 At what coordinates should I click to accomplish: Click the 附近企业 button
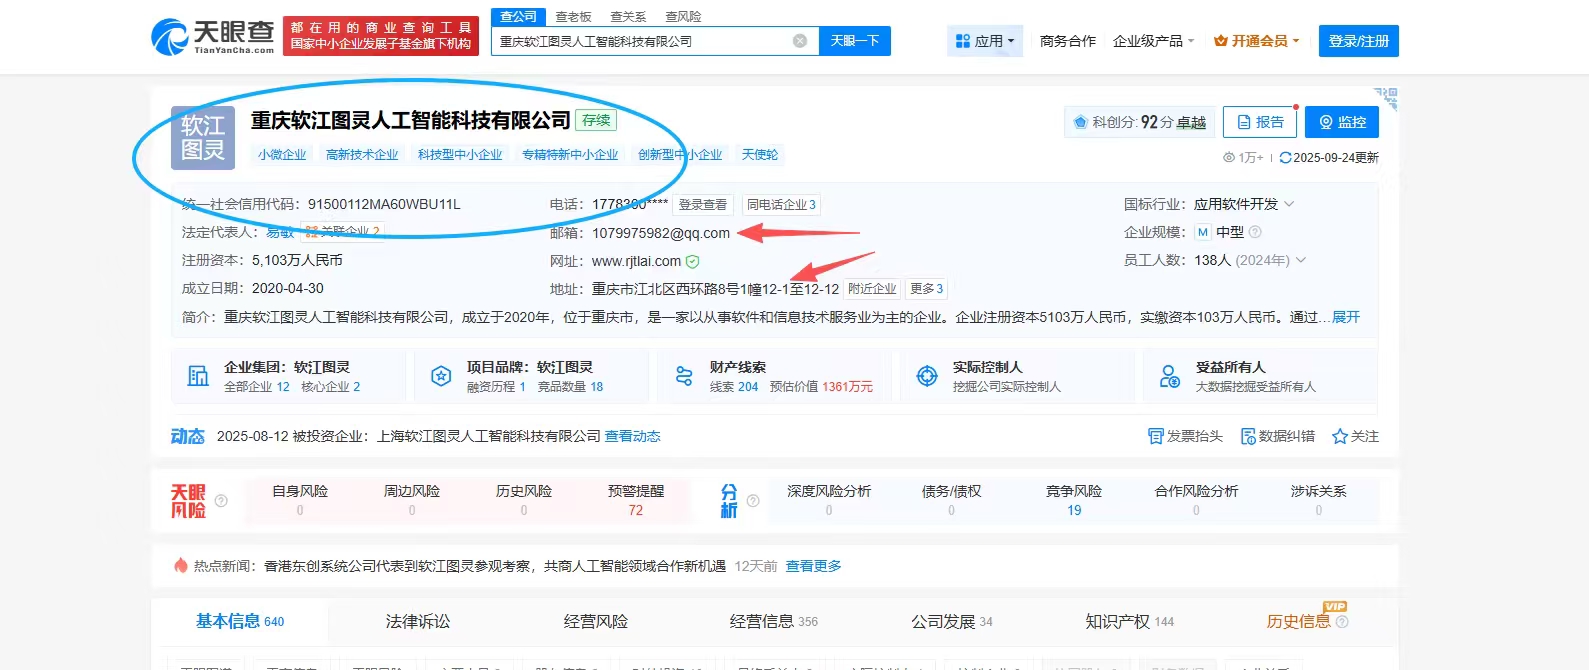(872, 288)
